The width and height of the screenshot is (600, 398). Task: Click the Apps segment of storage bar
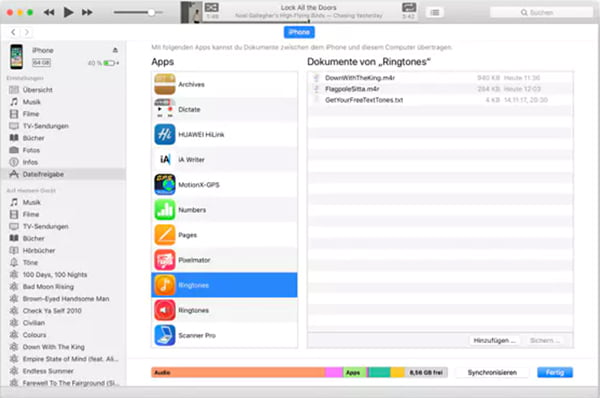pyautogui.click(x=354, y=372)
